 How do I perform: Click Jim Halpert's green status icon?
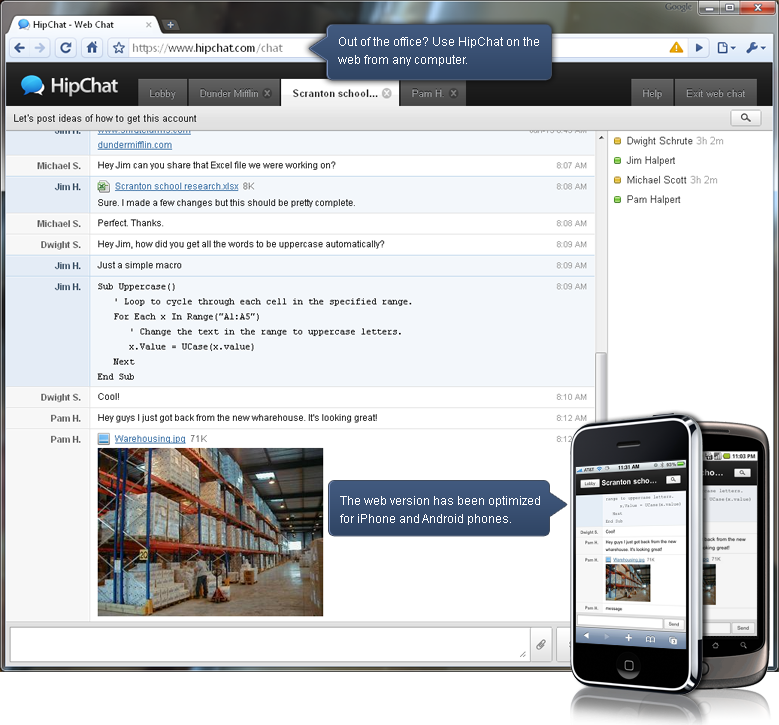point(618,161)
